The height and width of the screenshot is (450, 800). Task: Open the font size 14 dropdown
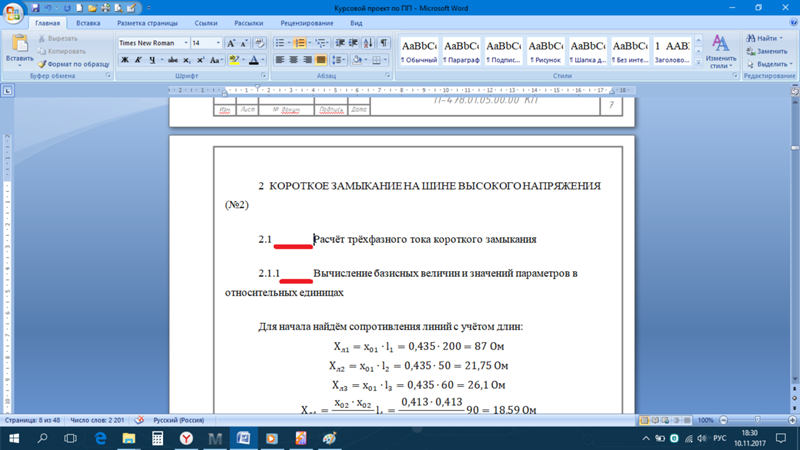tap(218, 43)
